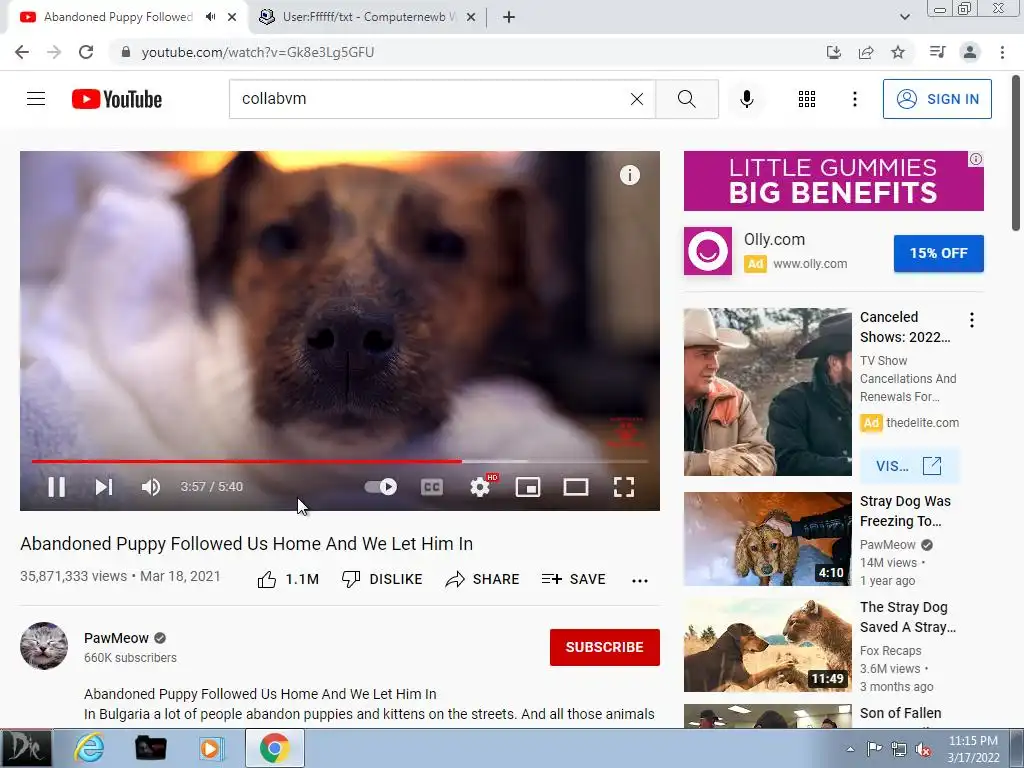
Task: Open the SHARE dialog
Action: pos(482,579)
